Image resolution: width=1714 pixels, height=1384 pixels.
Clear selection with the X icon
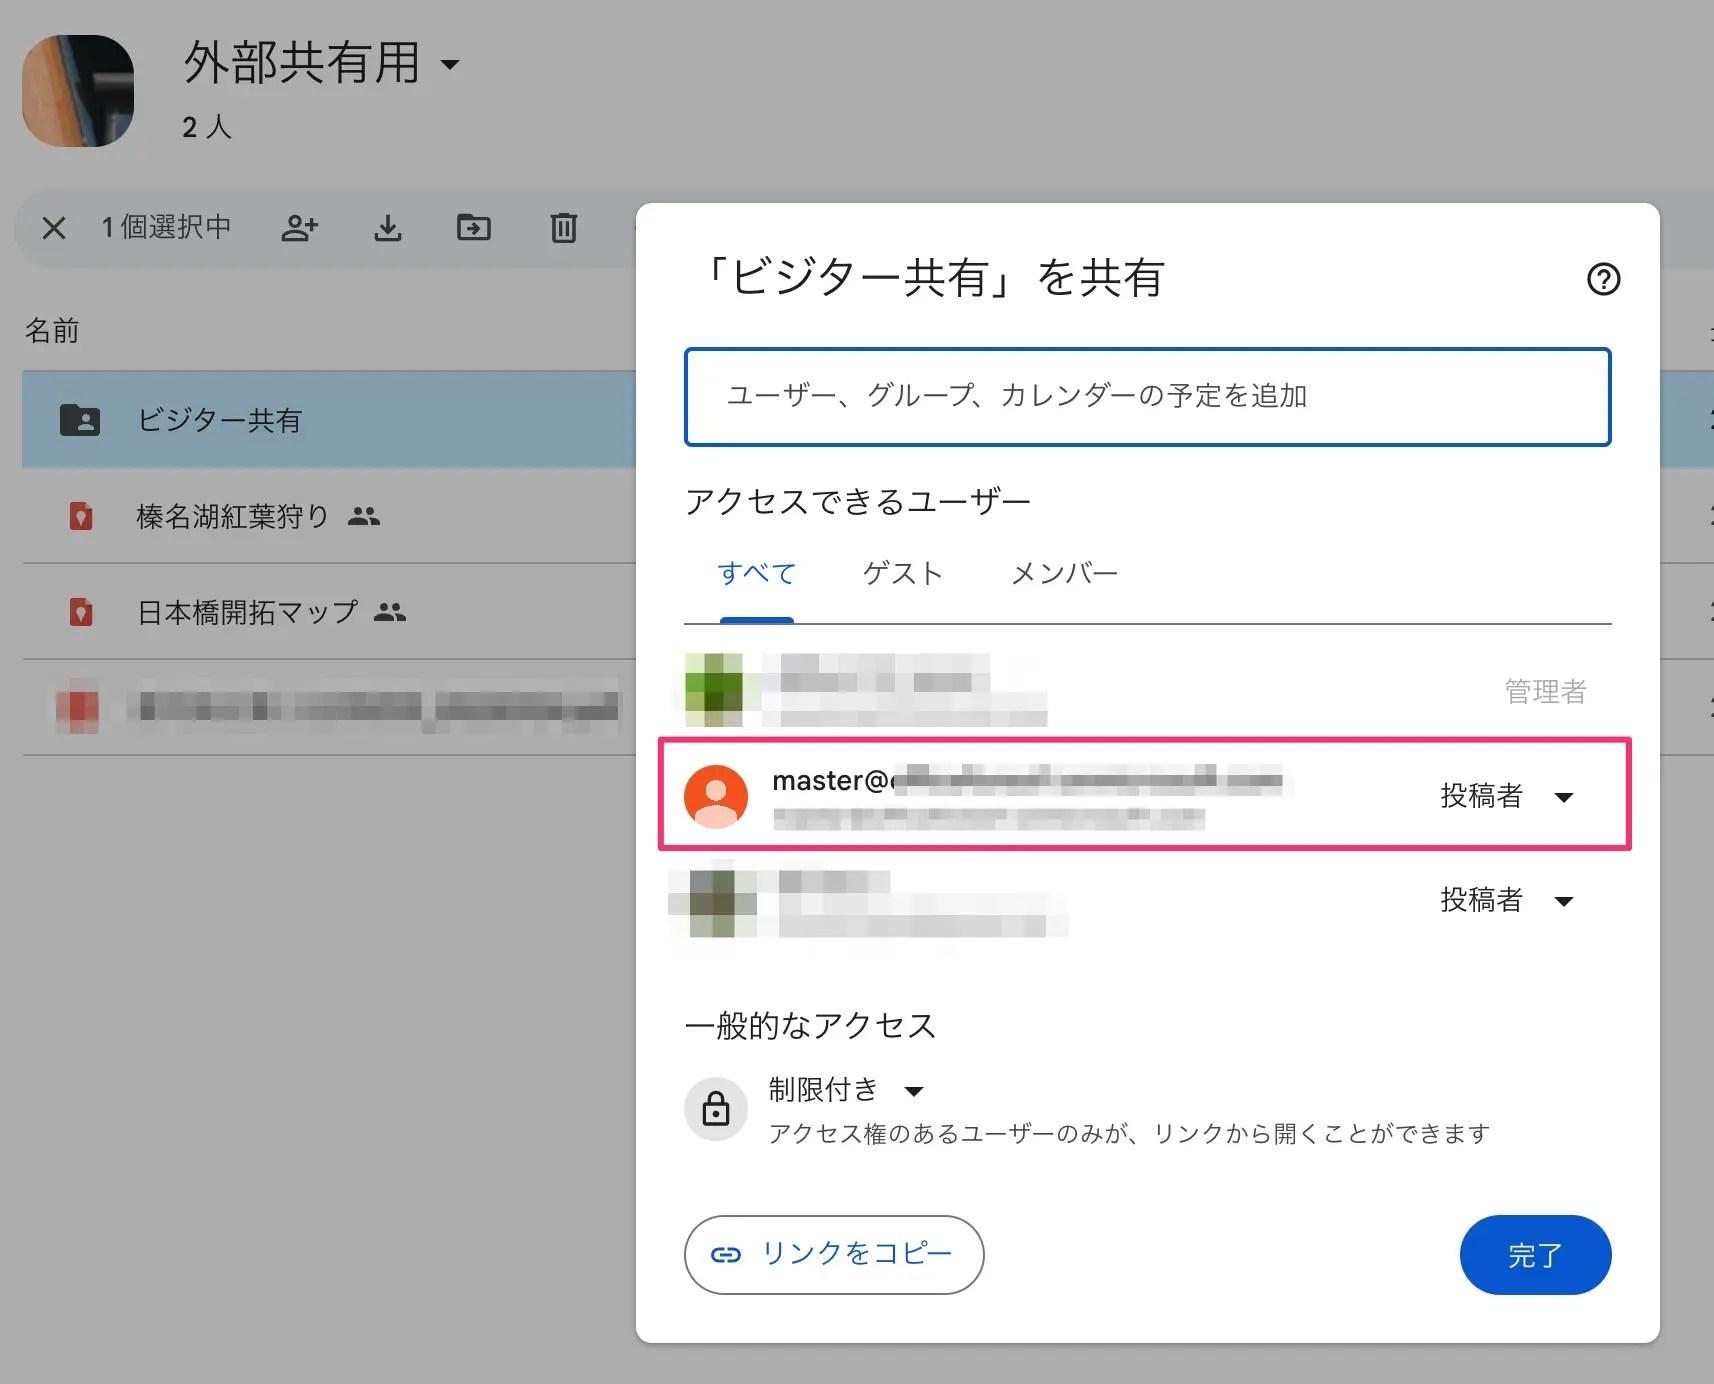pos(54,228)
